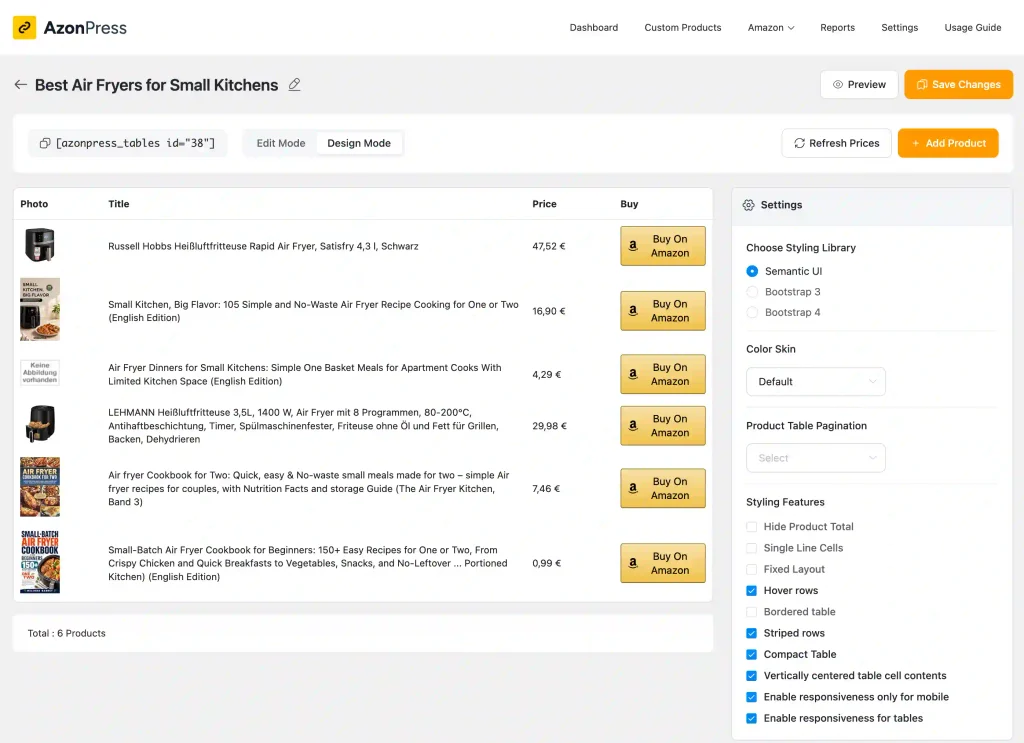Click the AzonPress logo icon
The height and width of the screenshot is (743, 1024).
[24, 27]
